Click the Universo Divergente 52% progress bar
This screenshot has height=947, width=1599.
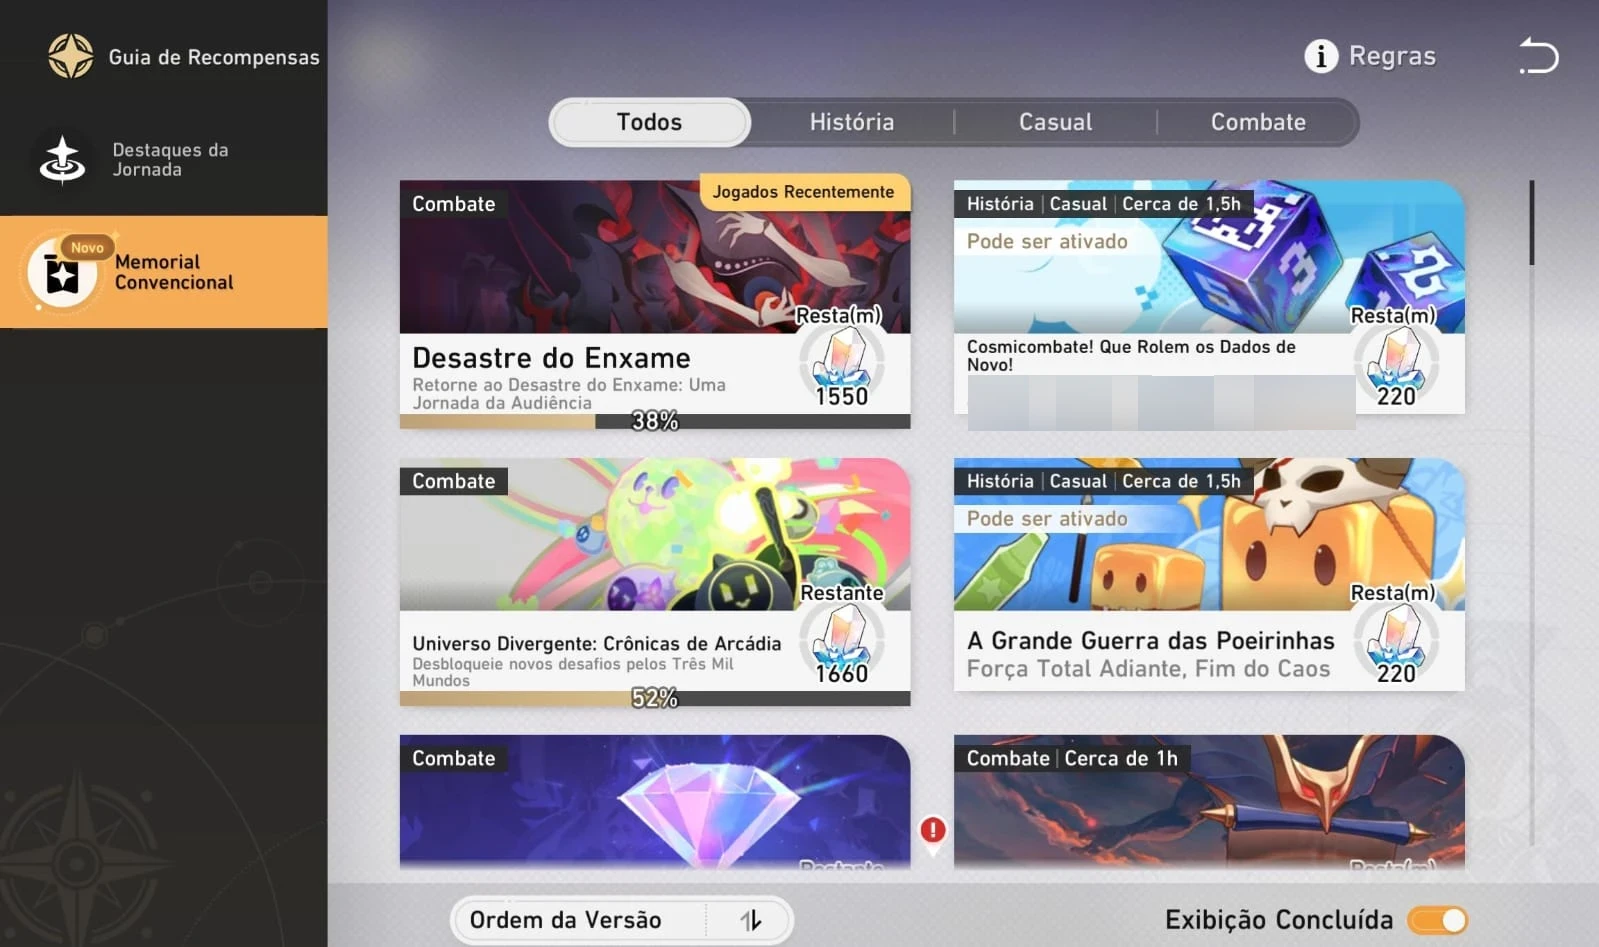(655, 699)
